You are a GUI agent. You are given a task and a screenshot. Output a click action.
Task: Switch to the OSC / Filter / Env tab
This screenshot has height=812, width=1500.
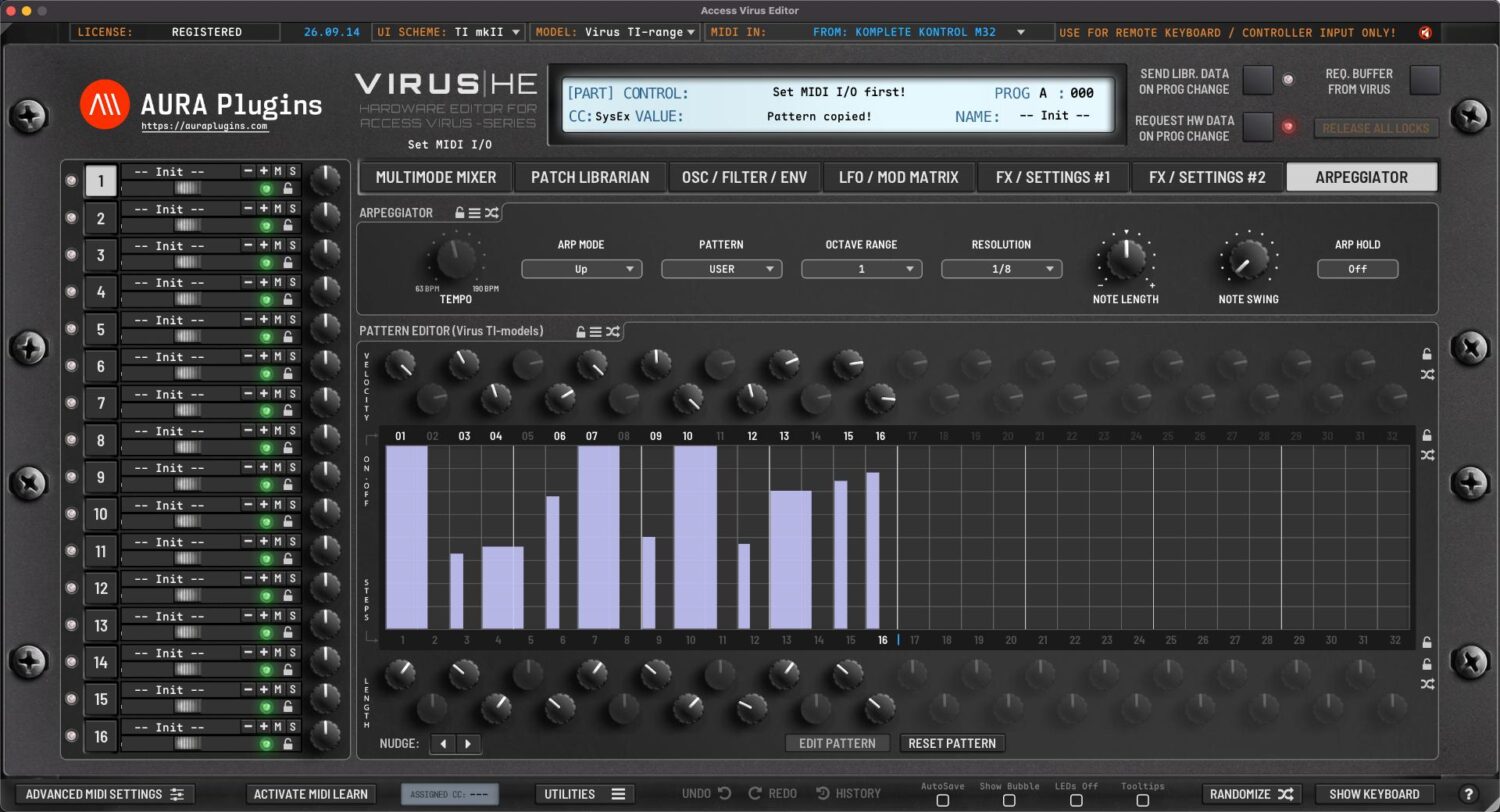pyautogui.click(x=744, y=177)
